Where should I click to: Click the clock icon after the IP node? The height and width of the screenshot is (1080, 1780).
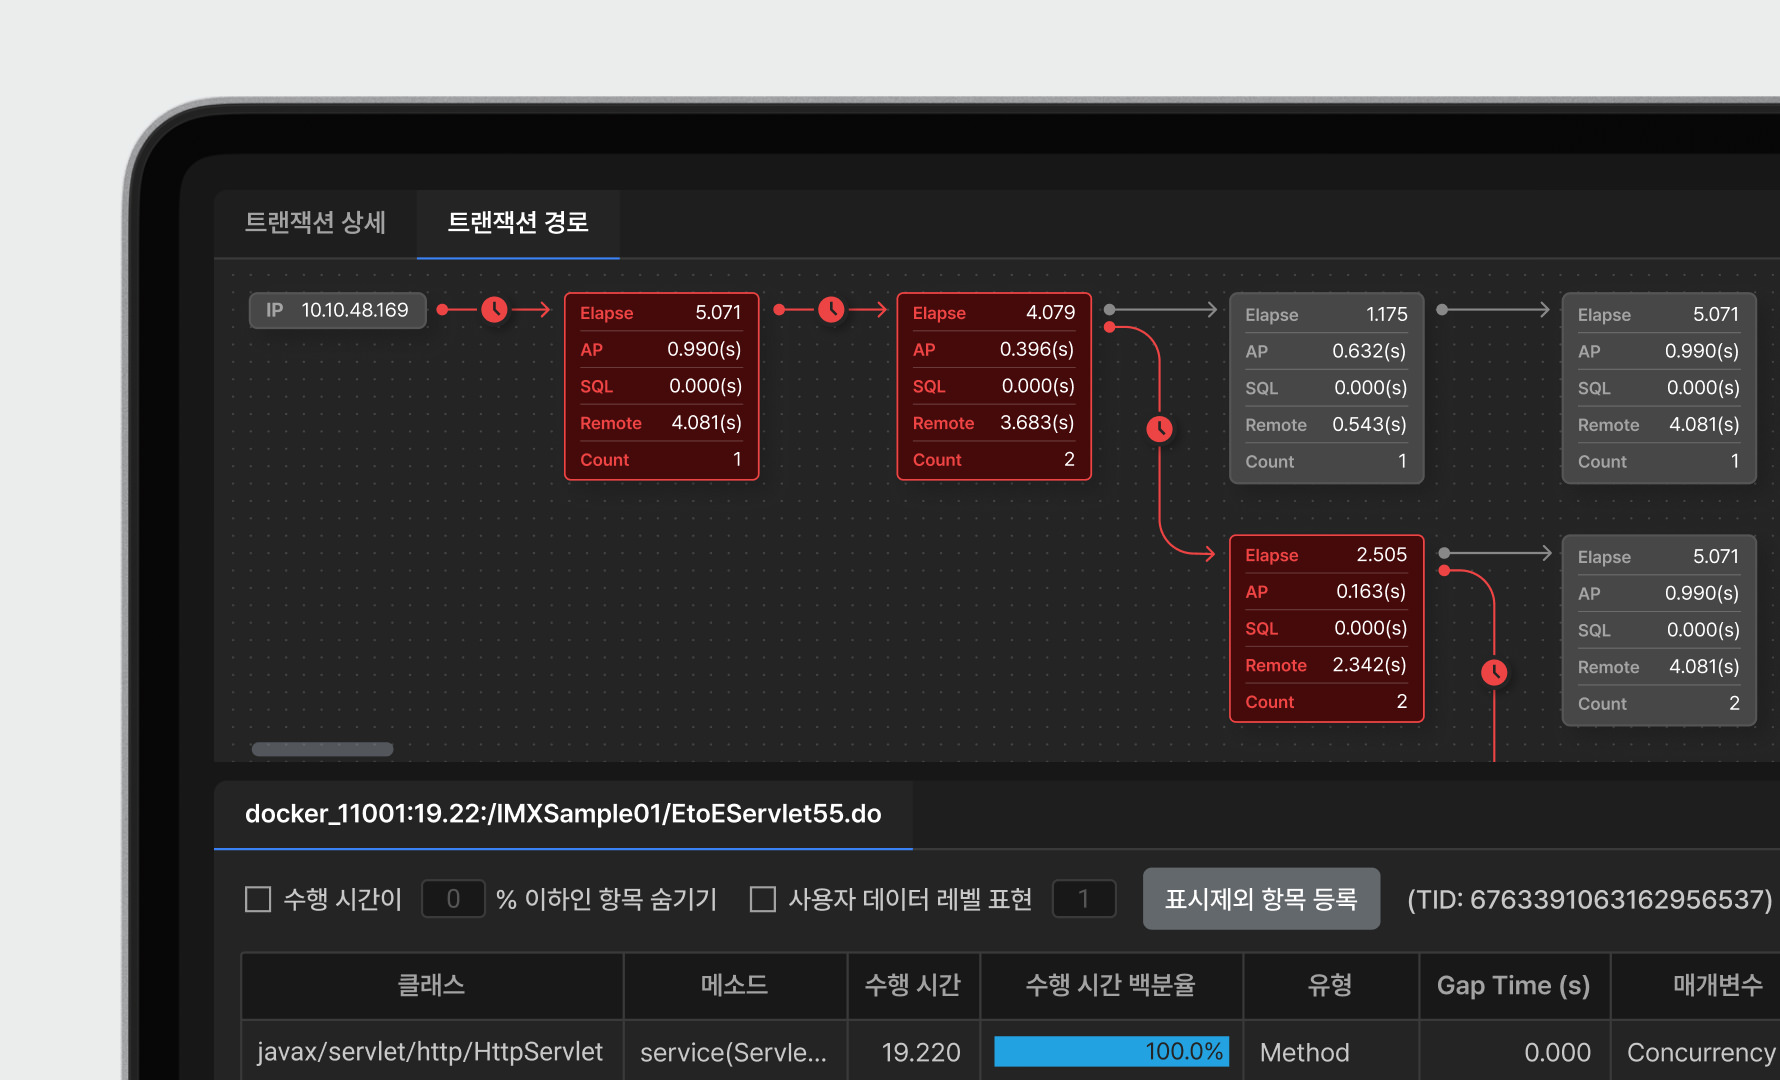click(494, 310)
